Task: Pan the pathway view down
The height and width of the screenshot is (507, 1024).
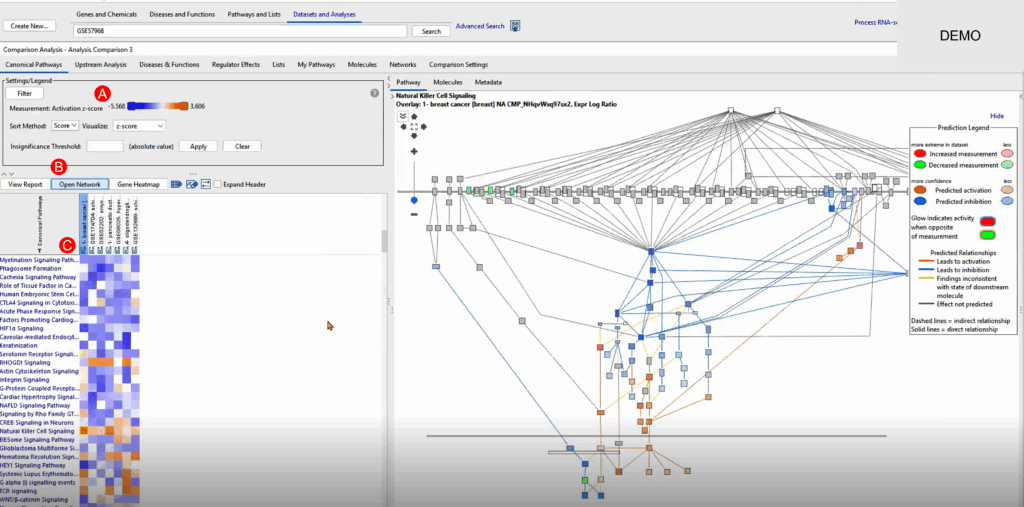Action: [x=414, y=135]
